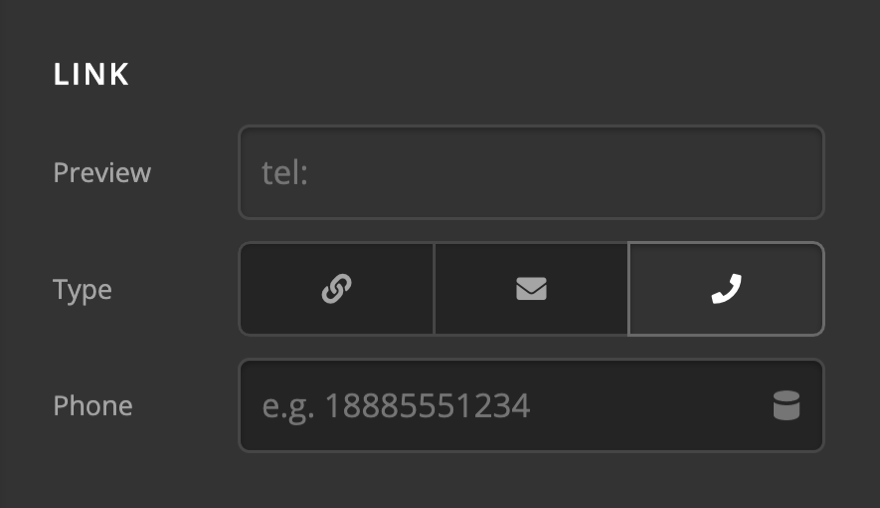880x508 pixels.
Task: Switch the link Type to email
Action: pyautogui.click(x=531, y=289)
